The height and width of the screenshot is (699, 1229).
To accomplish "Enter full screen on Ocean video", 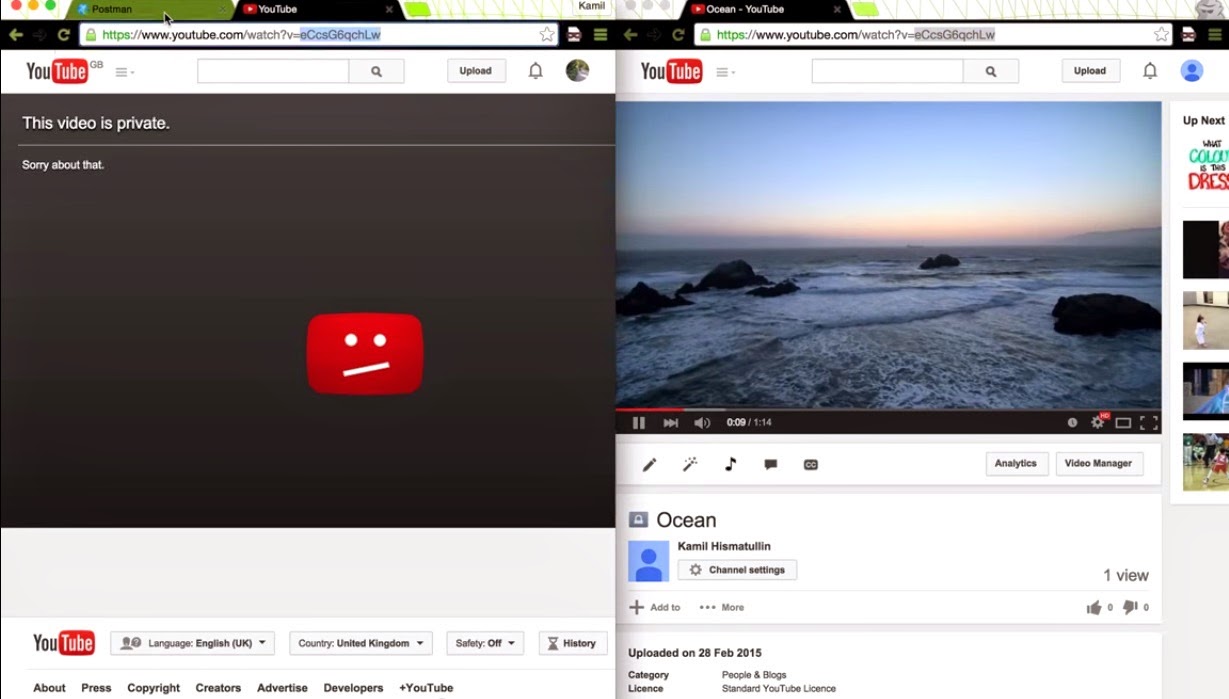I will click(1149, 423).
